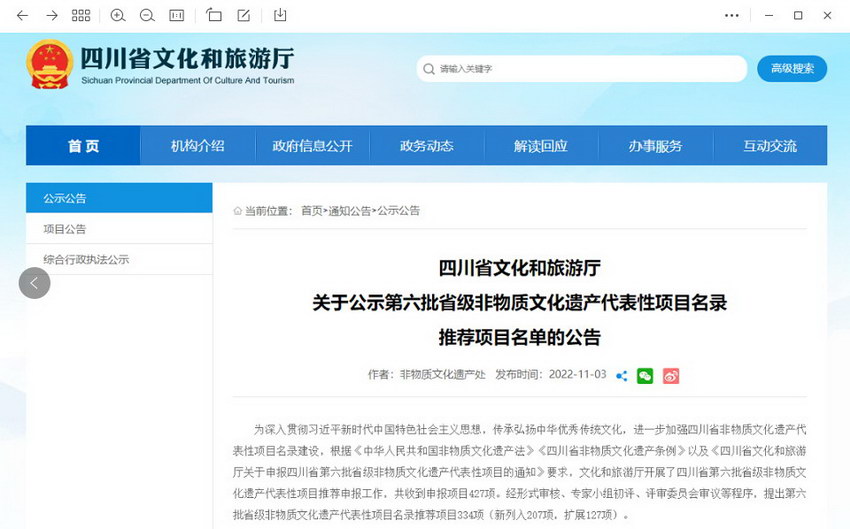850x529 pixels.
Task: Click the round previous arrow overlay button
Action: pyautogui.click(x=34, y=283)
